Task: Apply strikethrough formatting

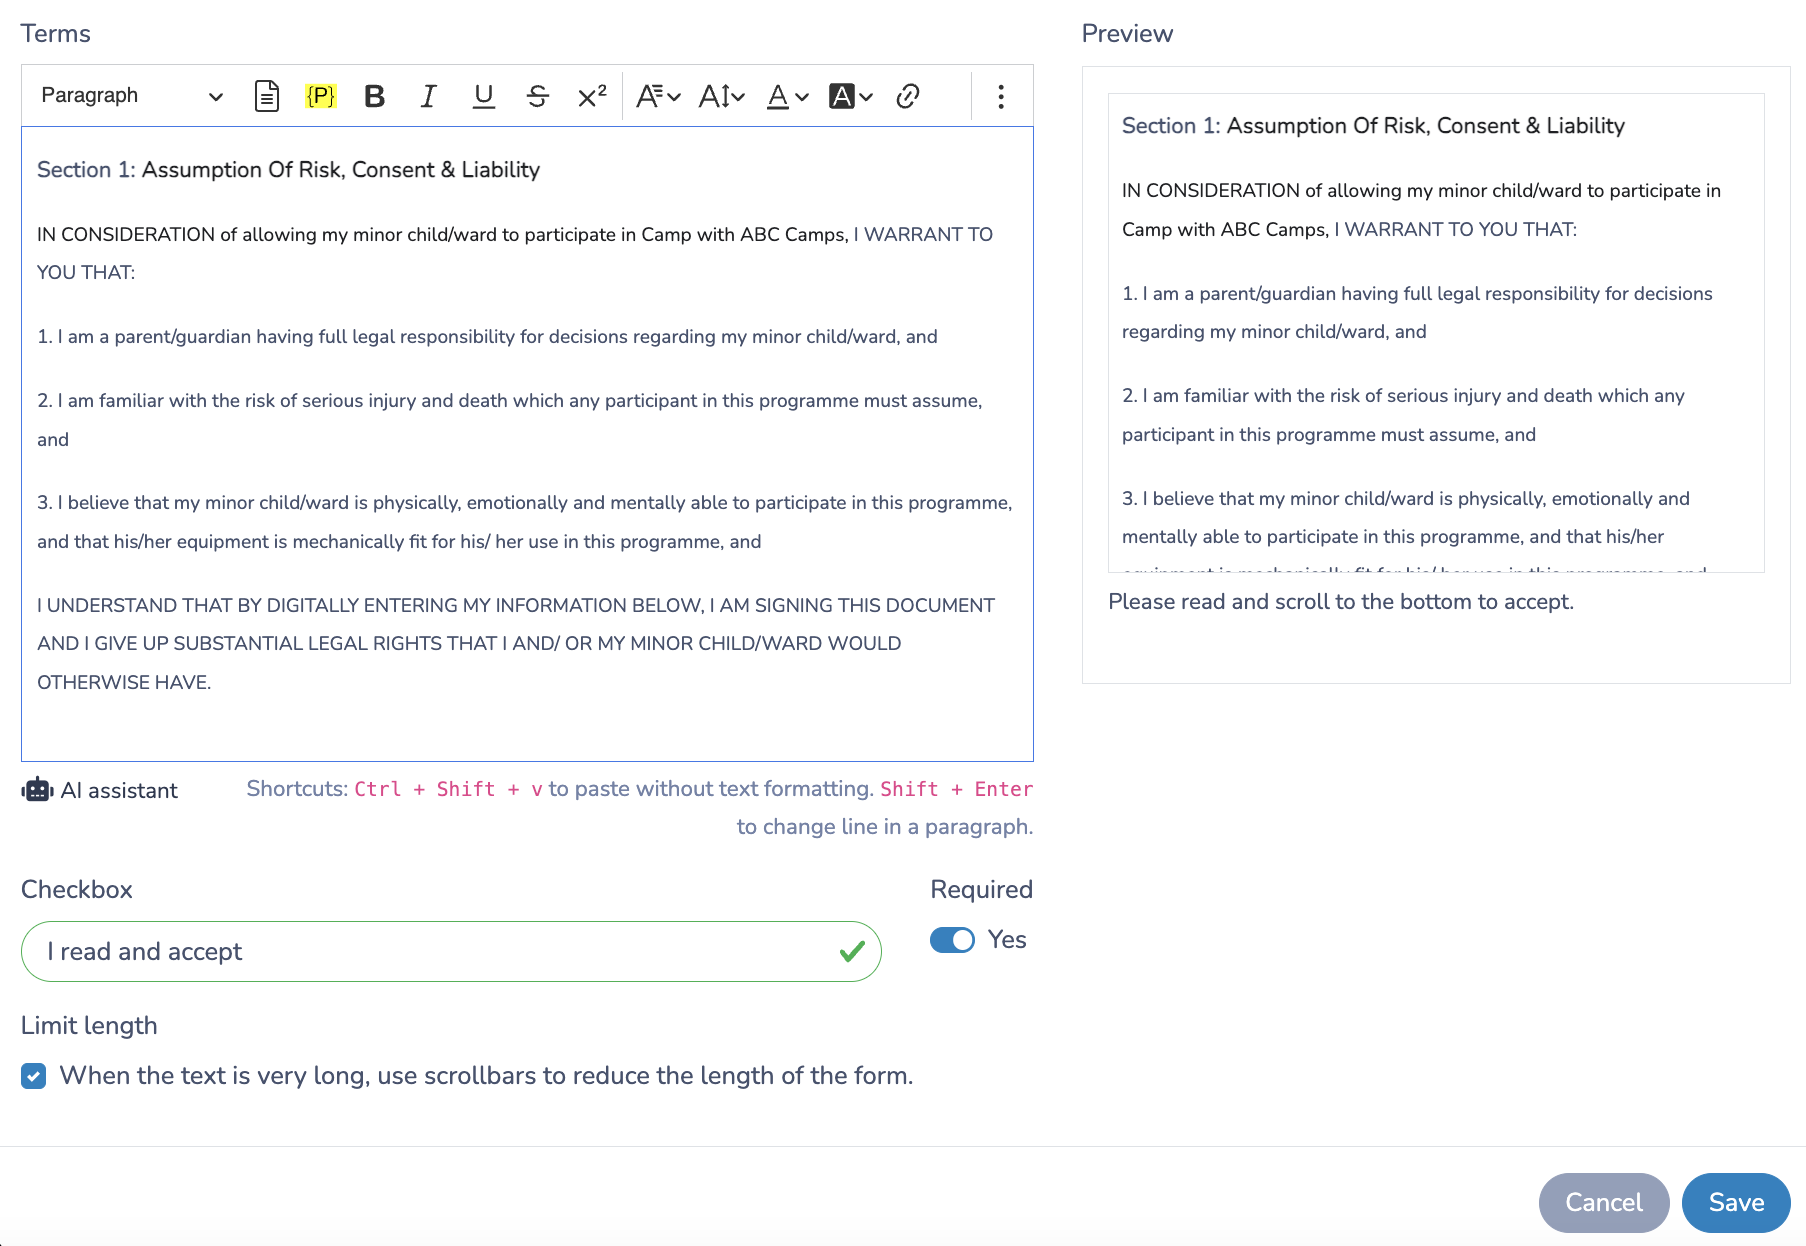Action: click(x=538, y=96)
